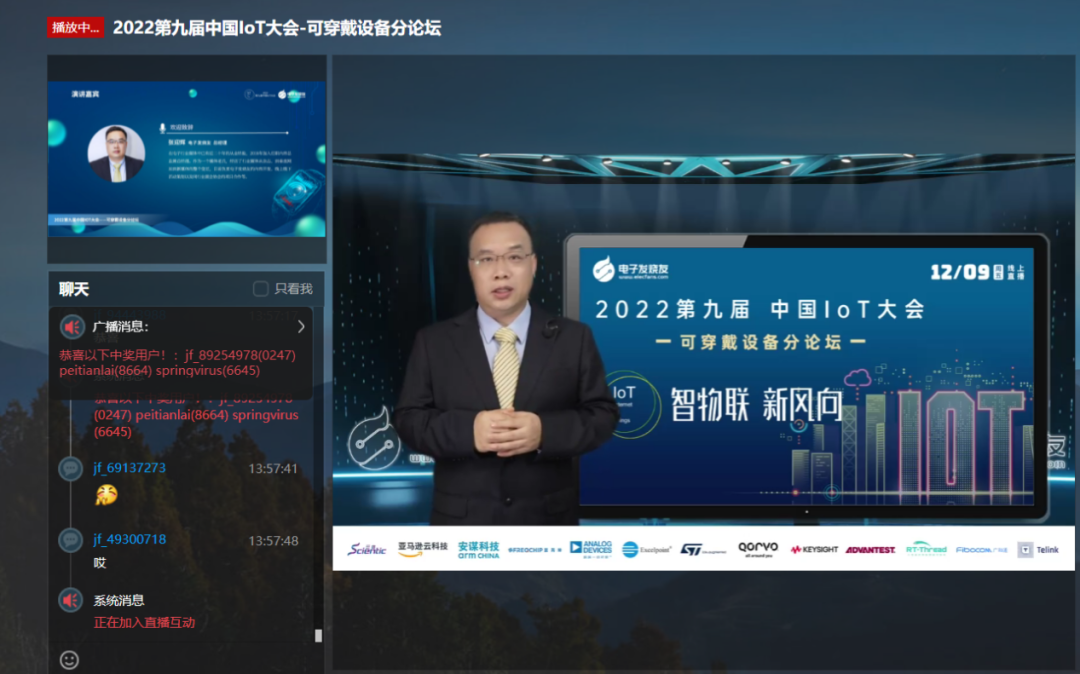Click the livestream title 2022第九届中国IoT大会

point(277,28)
